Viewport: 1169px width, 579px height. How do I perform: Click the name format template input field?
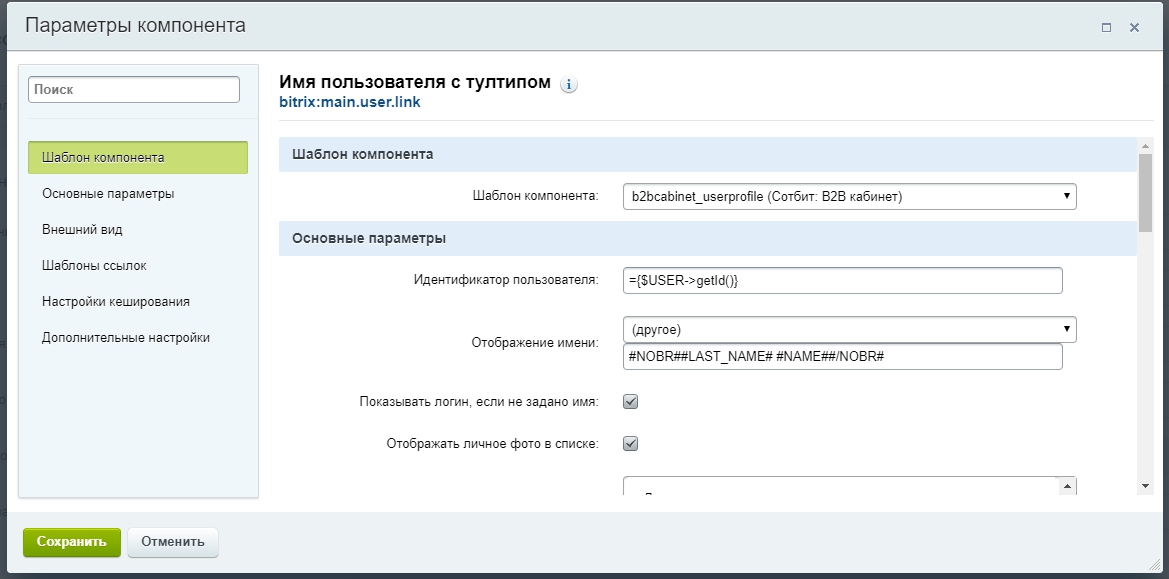coord(842,356)
